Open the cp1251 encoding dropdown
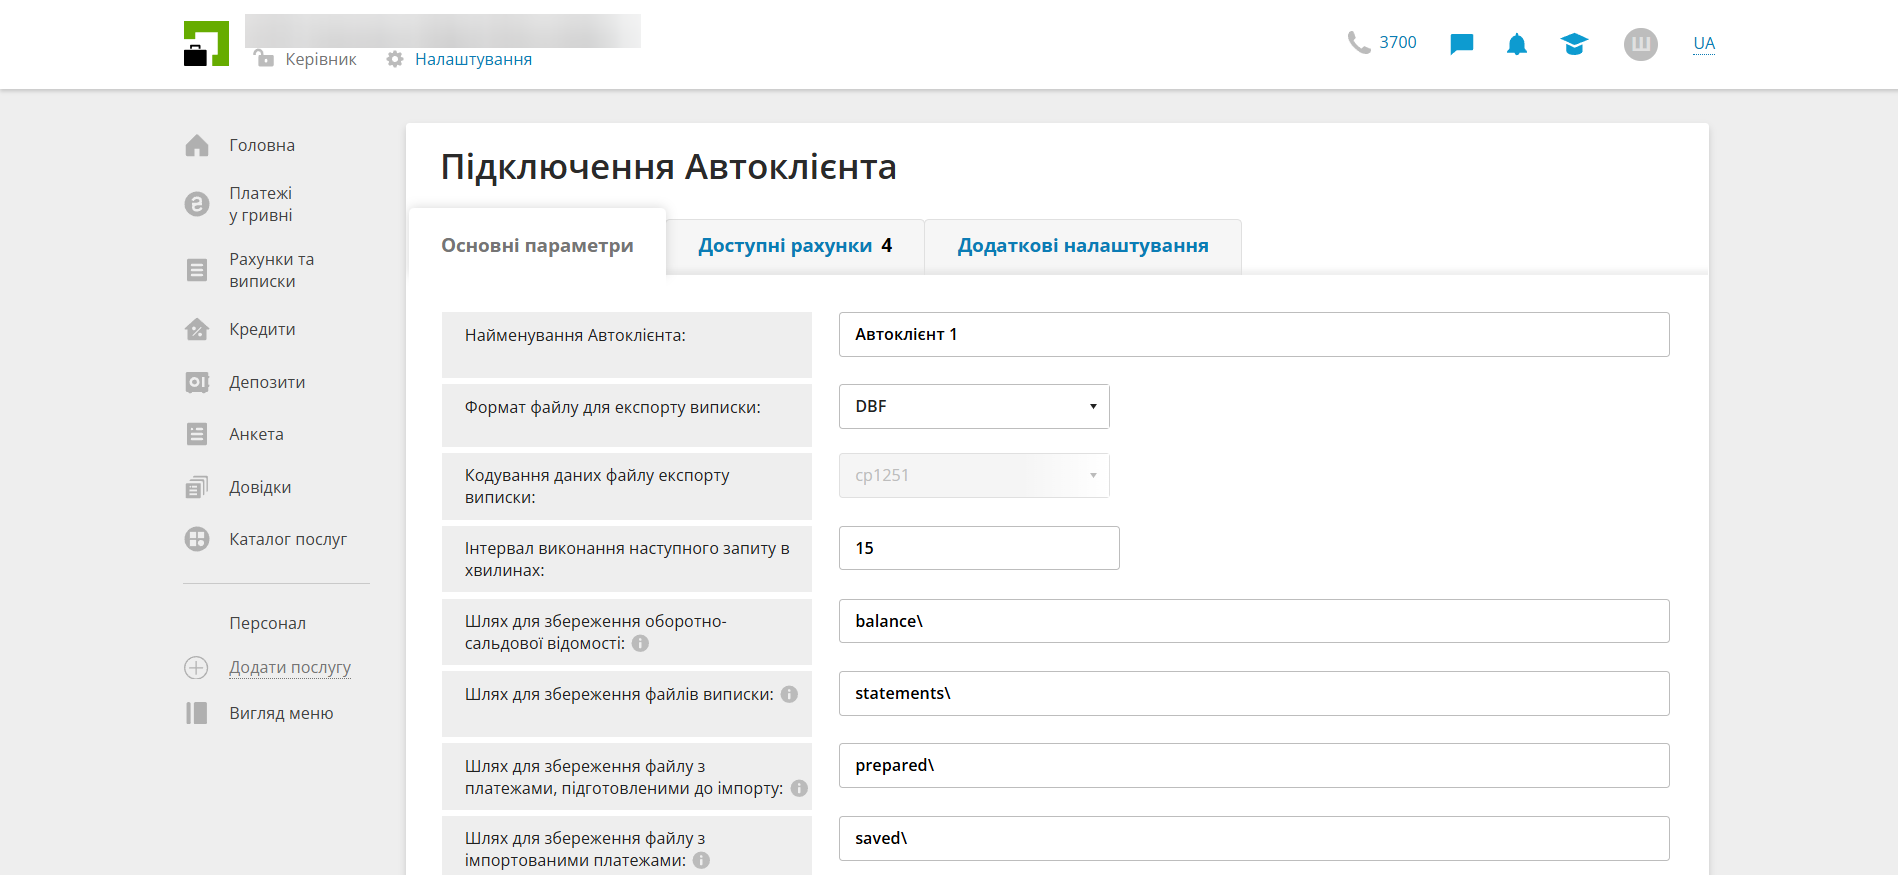This screenshot has width=1898, height=875. (x=974, y=476)
